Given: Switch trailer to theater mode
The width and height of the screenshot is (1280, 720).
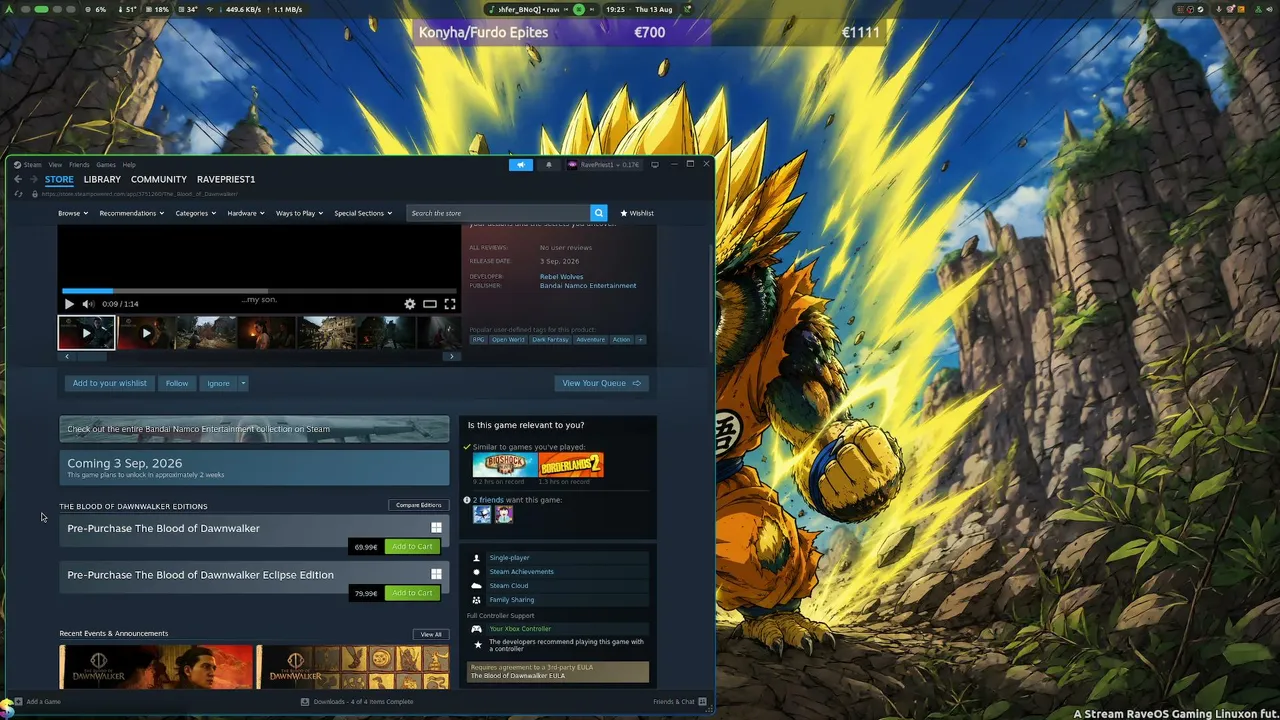Looking at the screenshot, I should [x=430, y=304].
